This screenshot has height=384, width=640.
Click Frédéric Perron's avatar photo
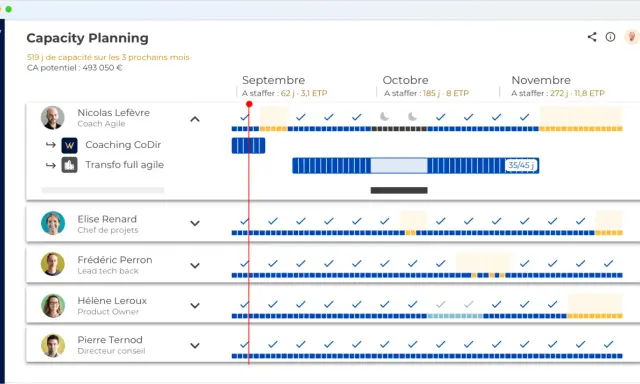pos(53,264)
